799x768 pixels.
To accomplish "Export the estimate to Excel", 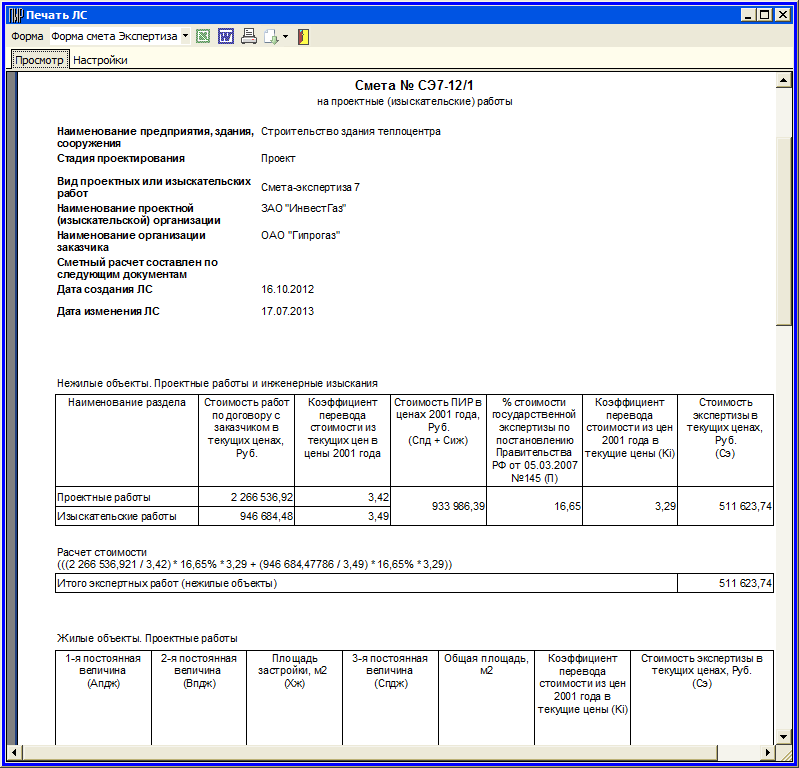I will pos(204,37).
